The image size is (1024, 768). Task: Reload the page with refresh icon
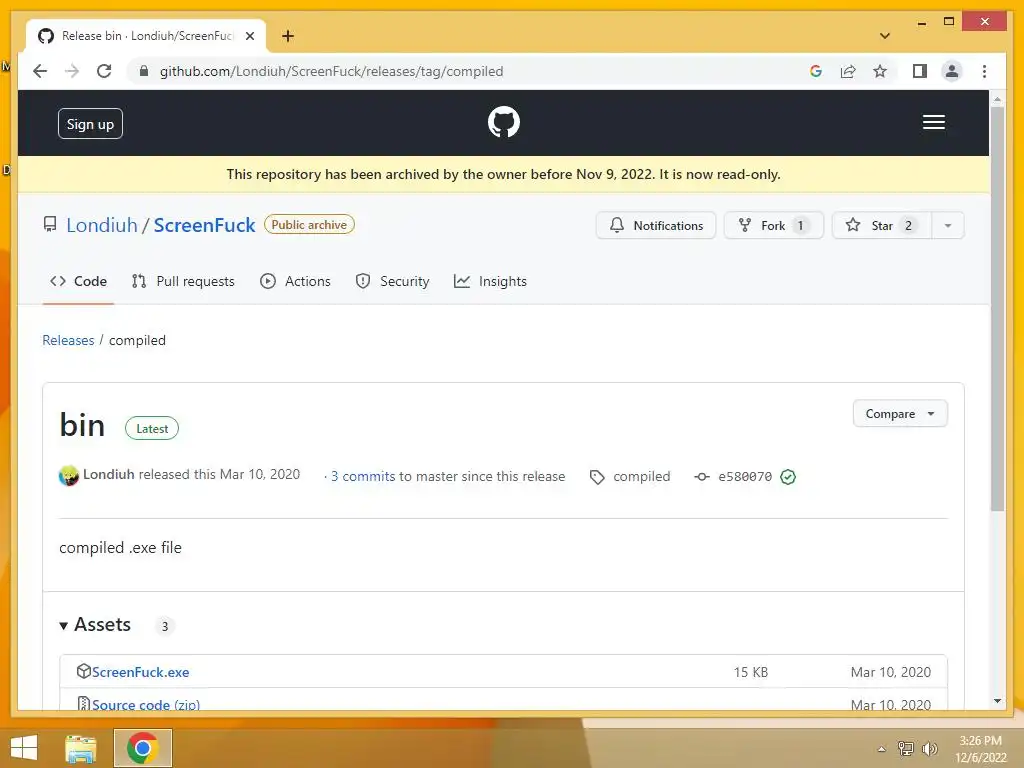coord(104,71)
